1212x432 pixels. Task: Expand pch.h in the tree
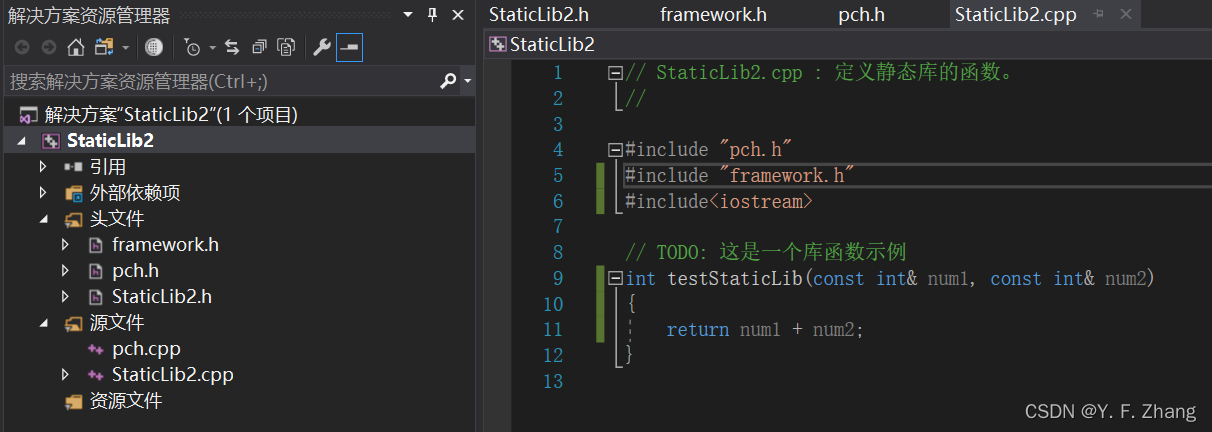(65, 271)
